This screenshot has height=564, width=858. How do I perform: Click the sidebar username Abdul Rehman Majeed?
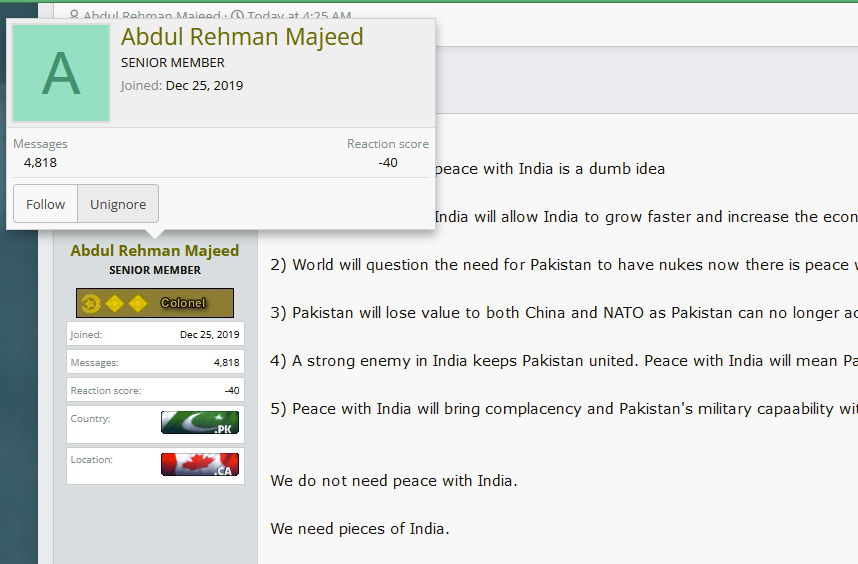pos(155,251)
